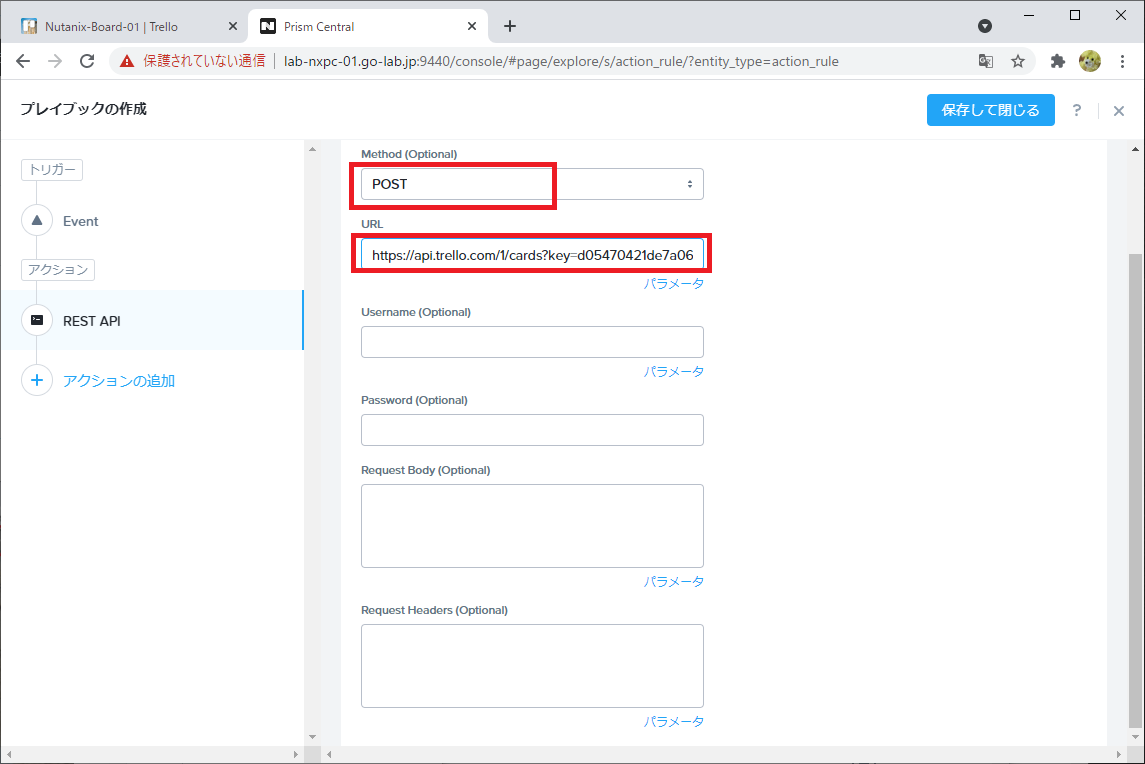
Task: Click パラメータ link under Request Headers
Action: click(673, 722)
